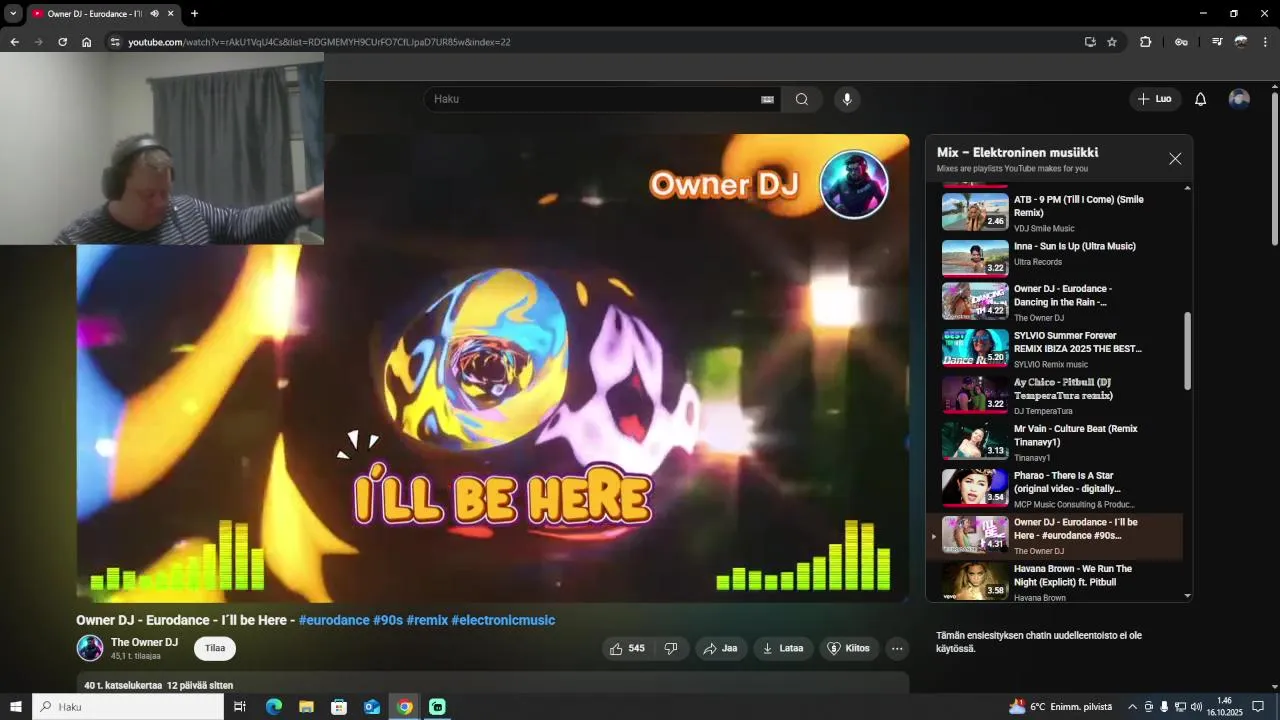Open Task View in the taskbar

(240, 707)
